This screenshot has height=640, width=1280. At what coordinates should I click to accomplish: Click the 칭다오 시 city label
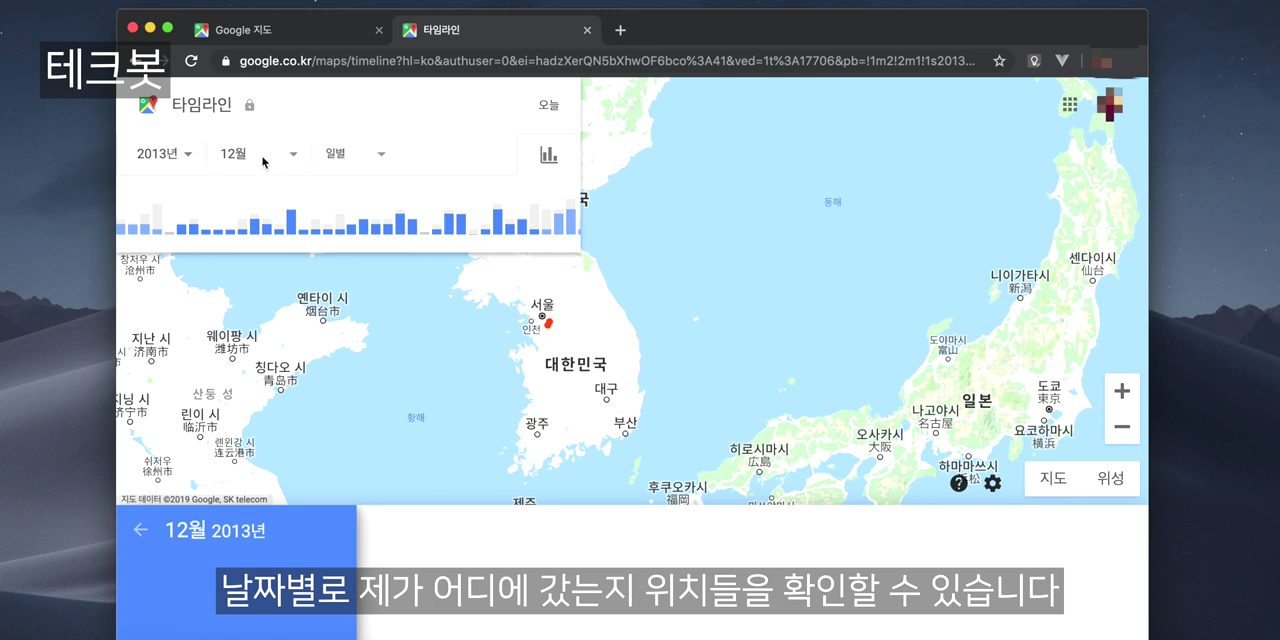click(280, 368)
